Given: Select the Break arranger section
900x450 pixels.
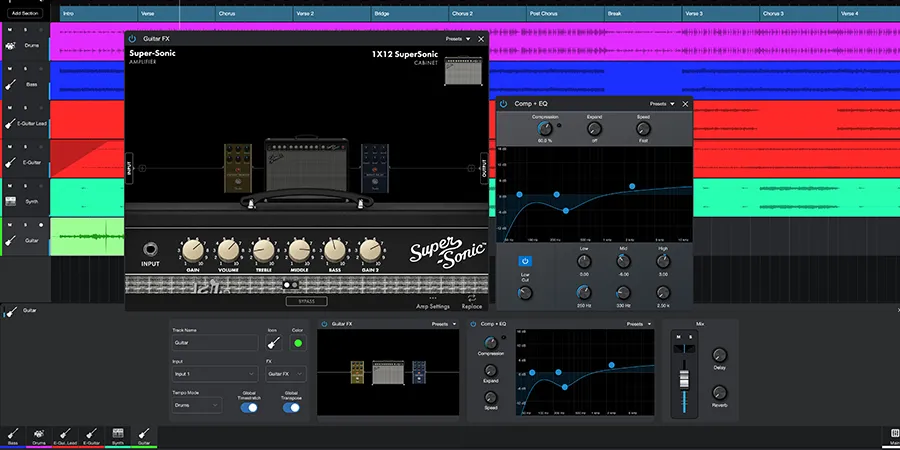Looking at the screenshot, I should click(x=643, y=14).
